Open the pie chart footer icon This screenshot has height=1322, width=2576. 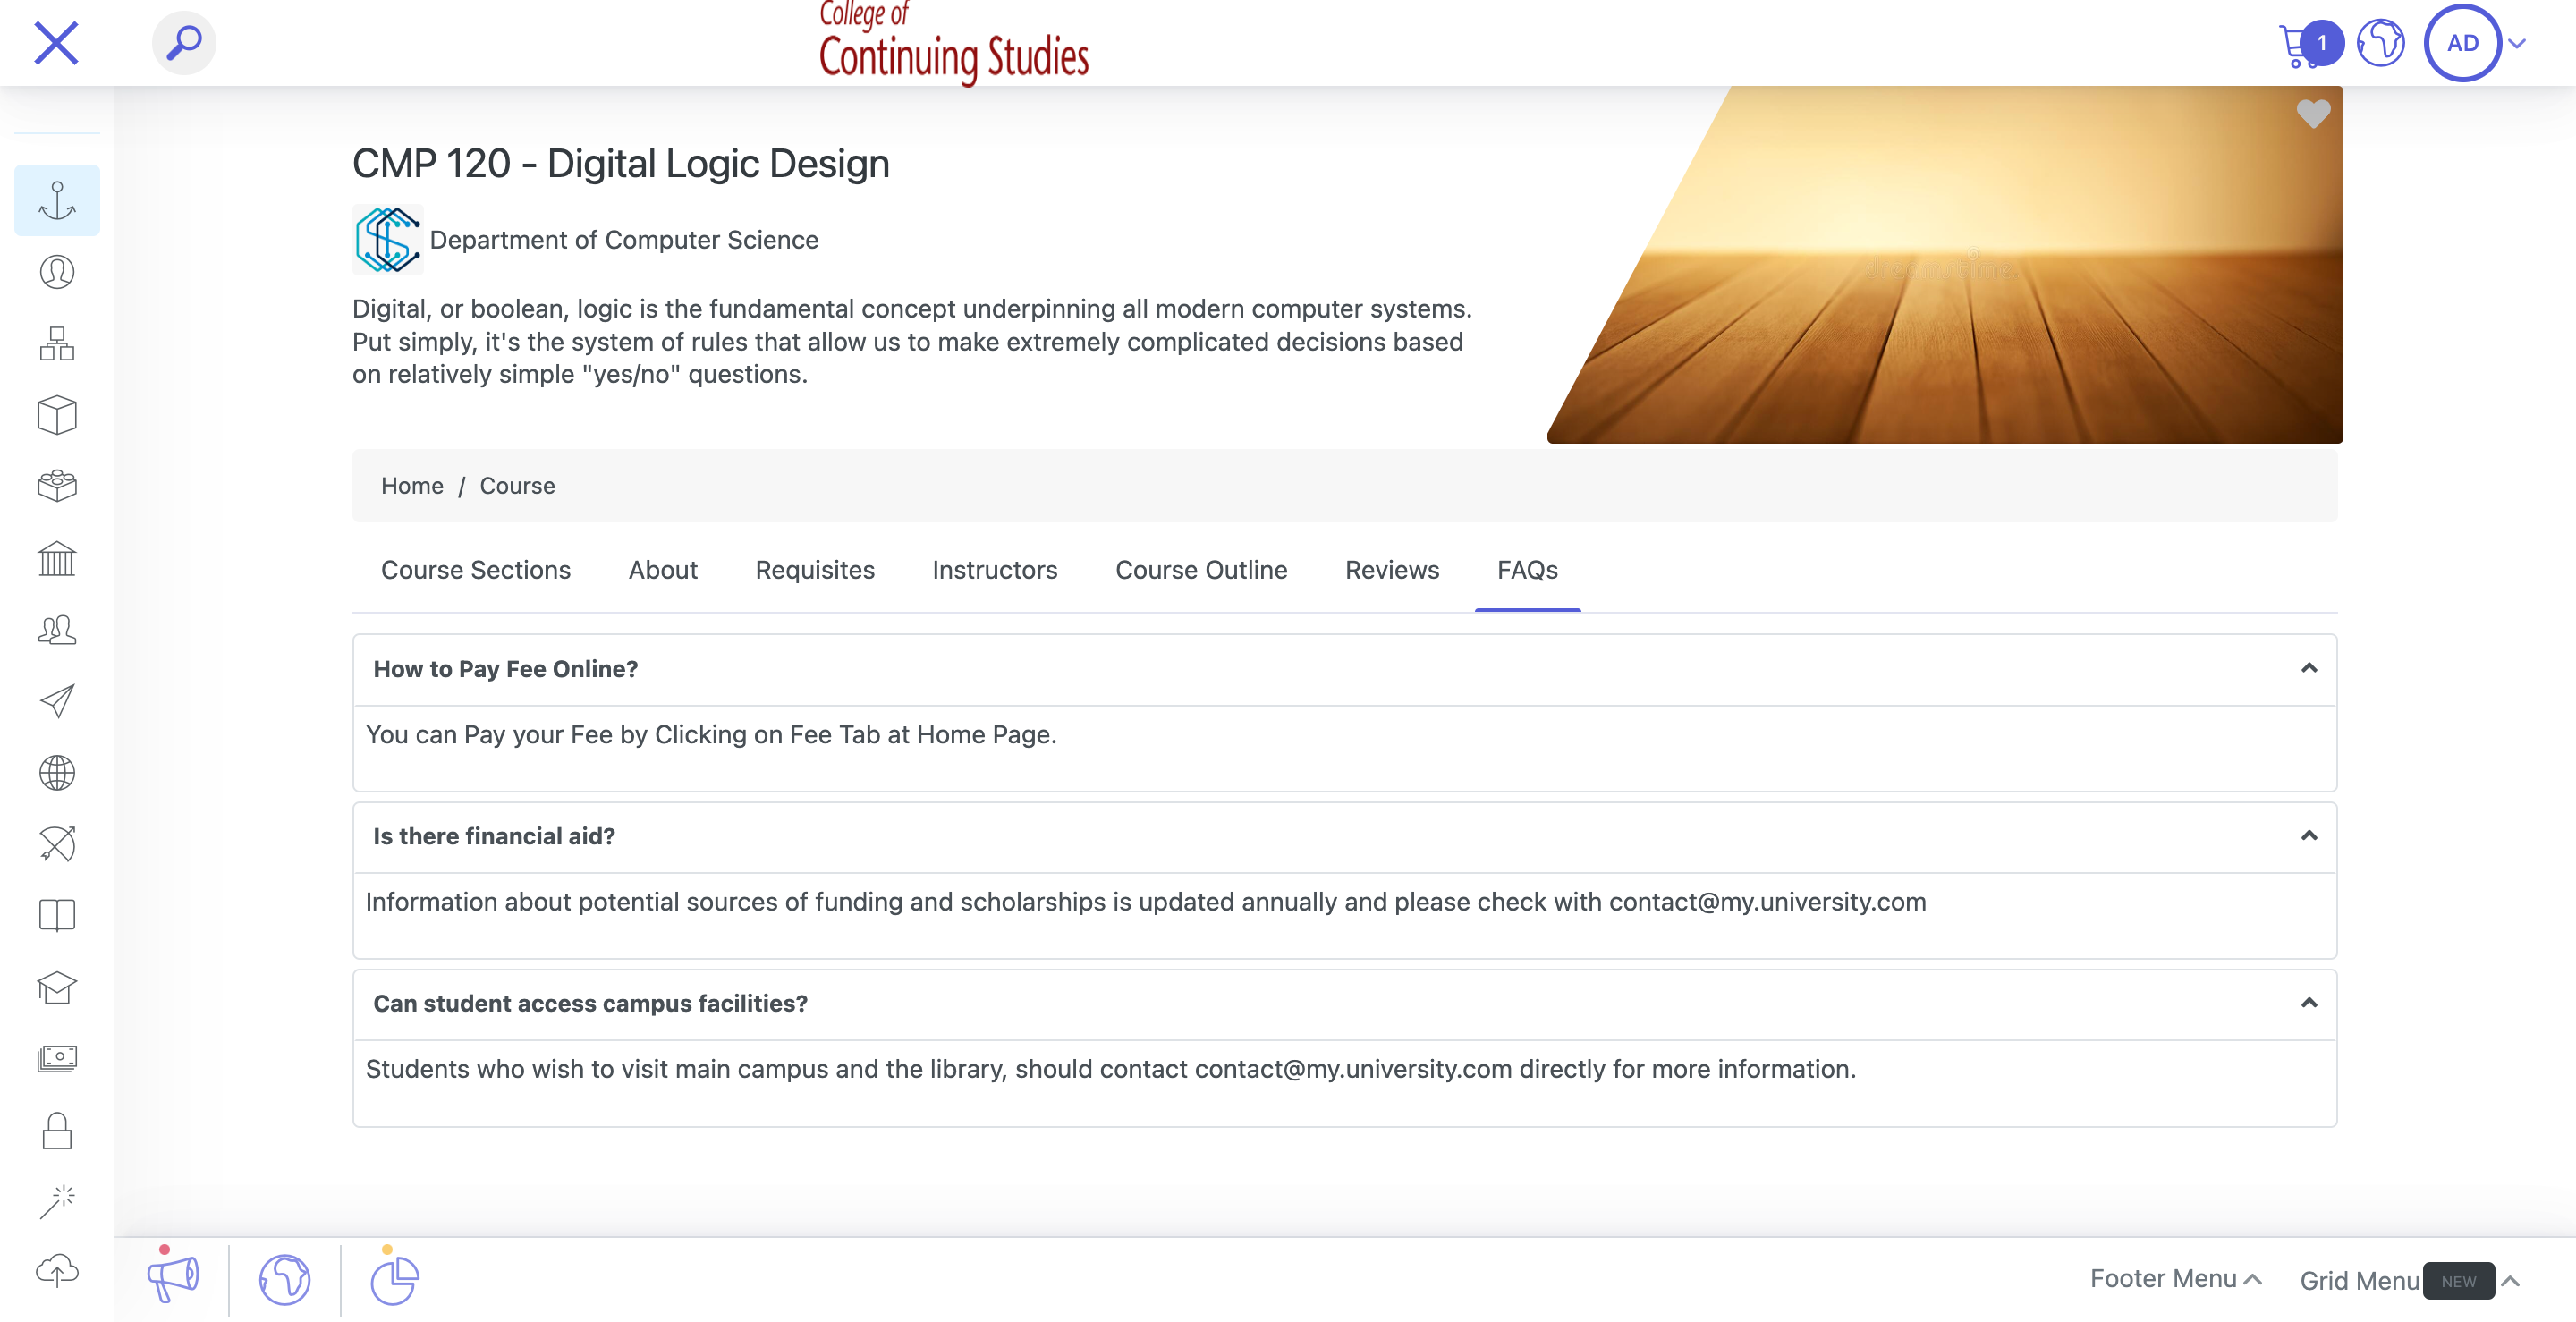pyautogui.click(x=395, y=1279)
